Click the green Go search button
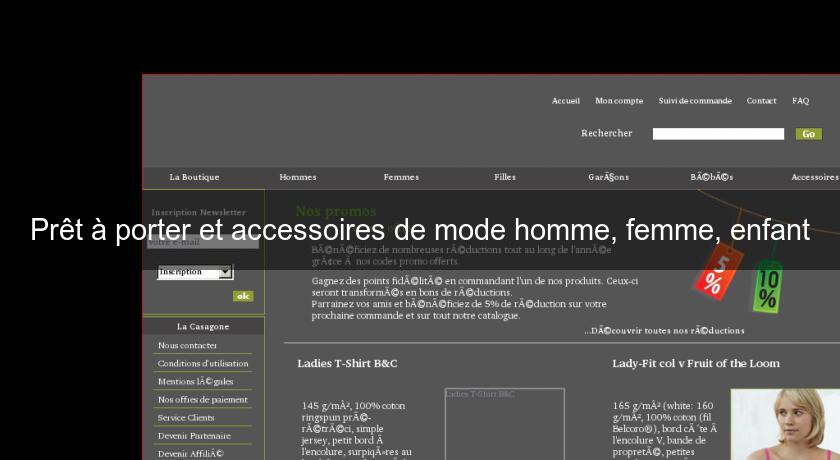The height and width of the screenshot is (460, 840). tap(808, 134)
